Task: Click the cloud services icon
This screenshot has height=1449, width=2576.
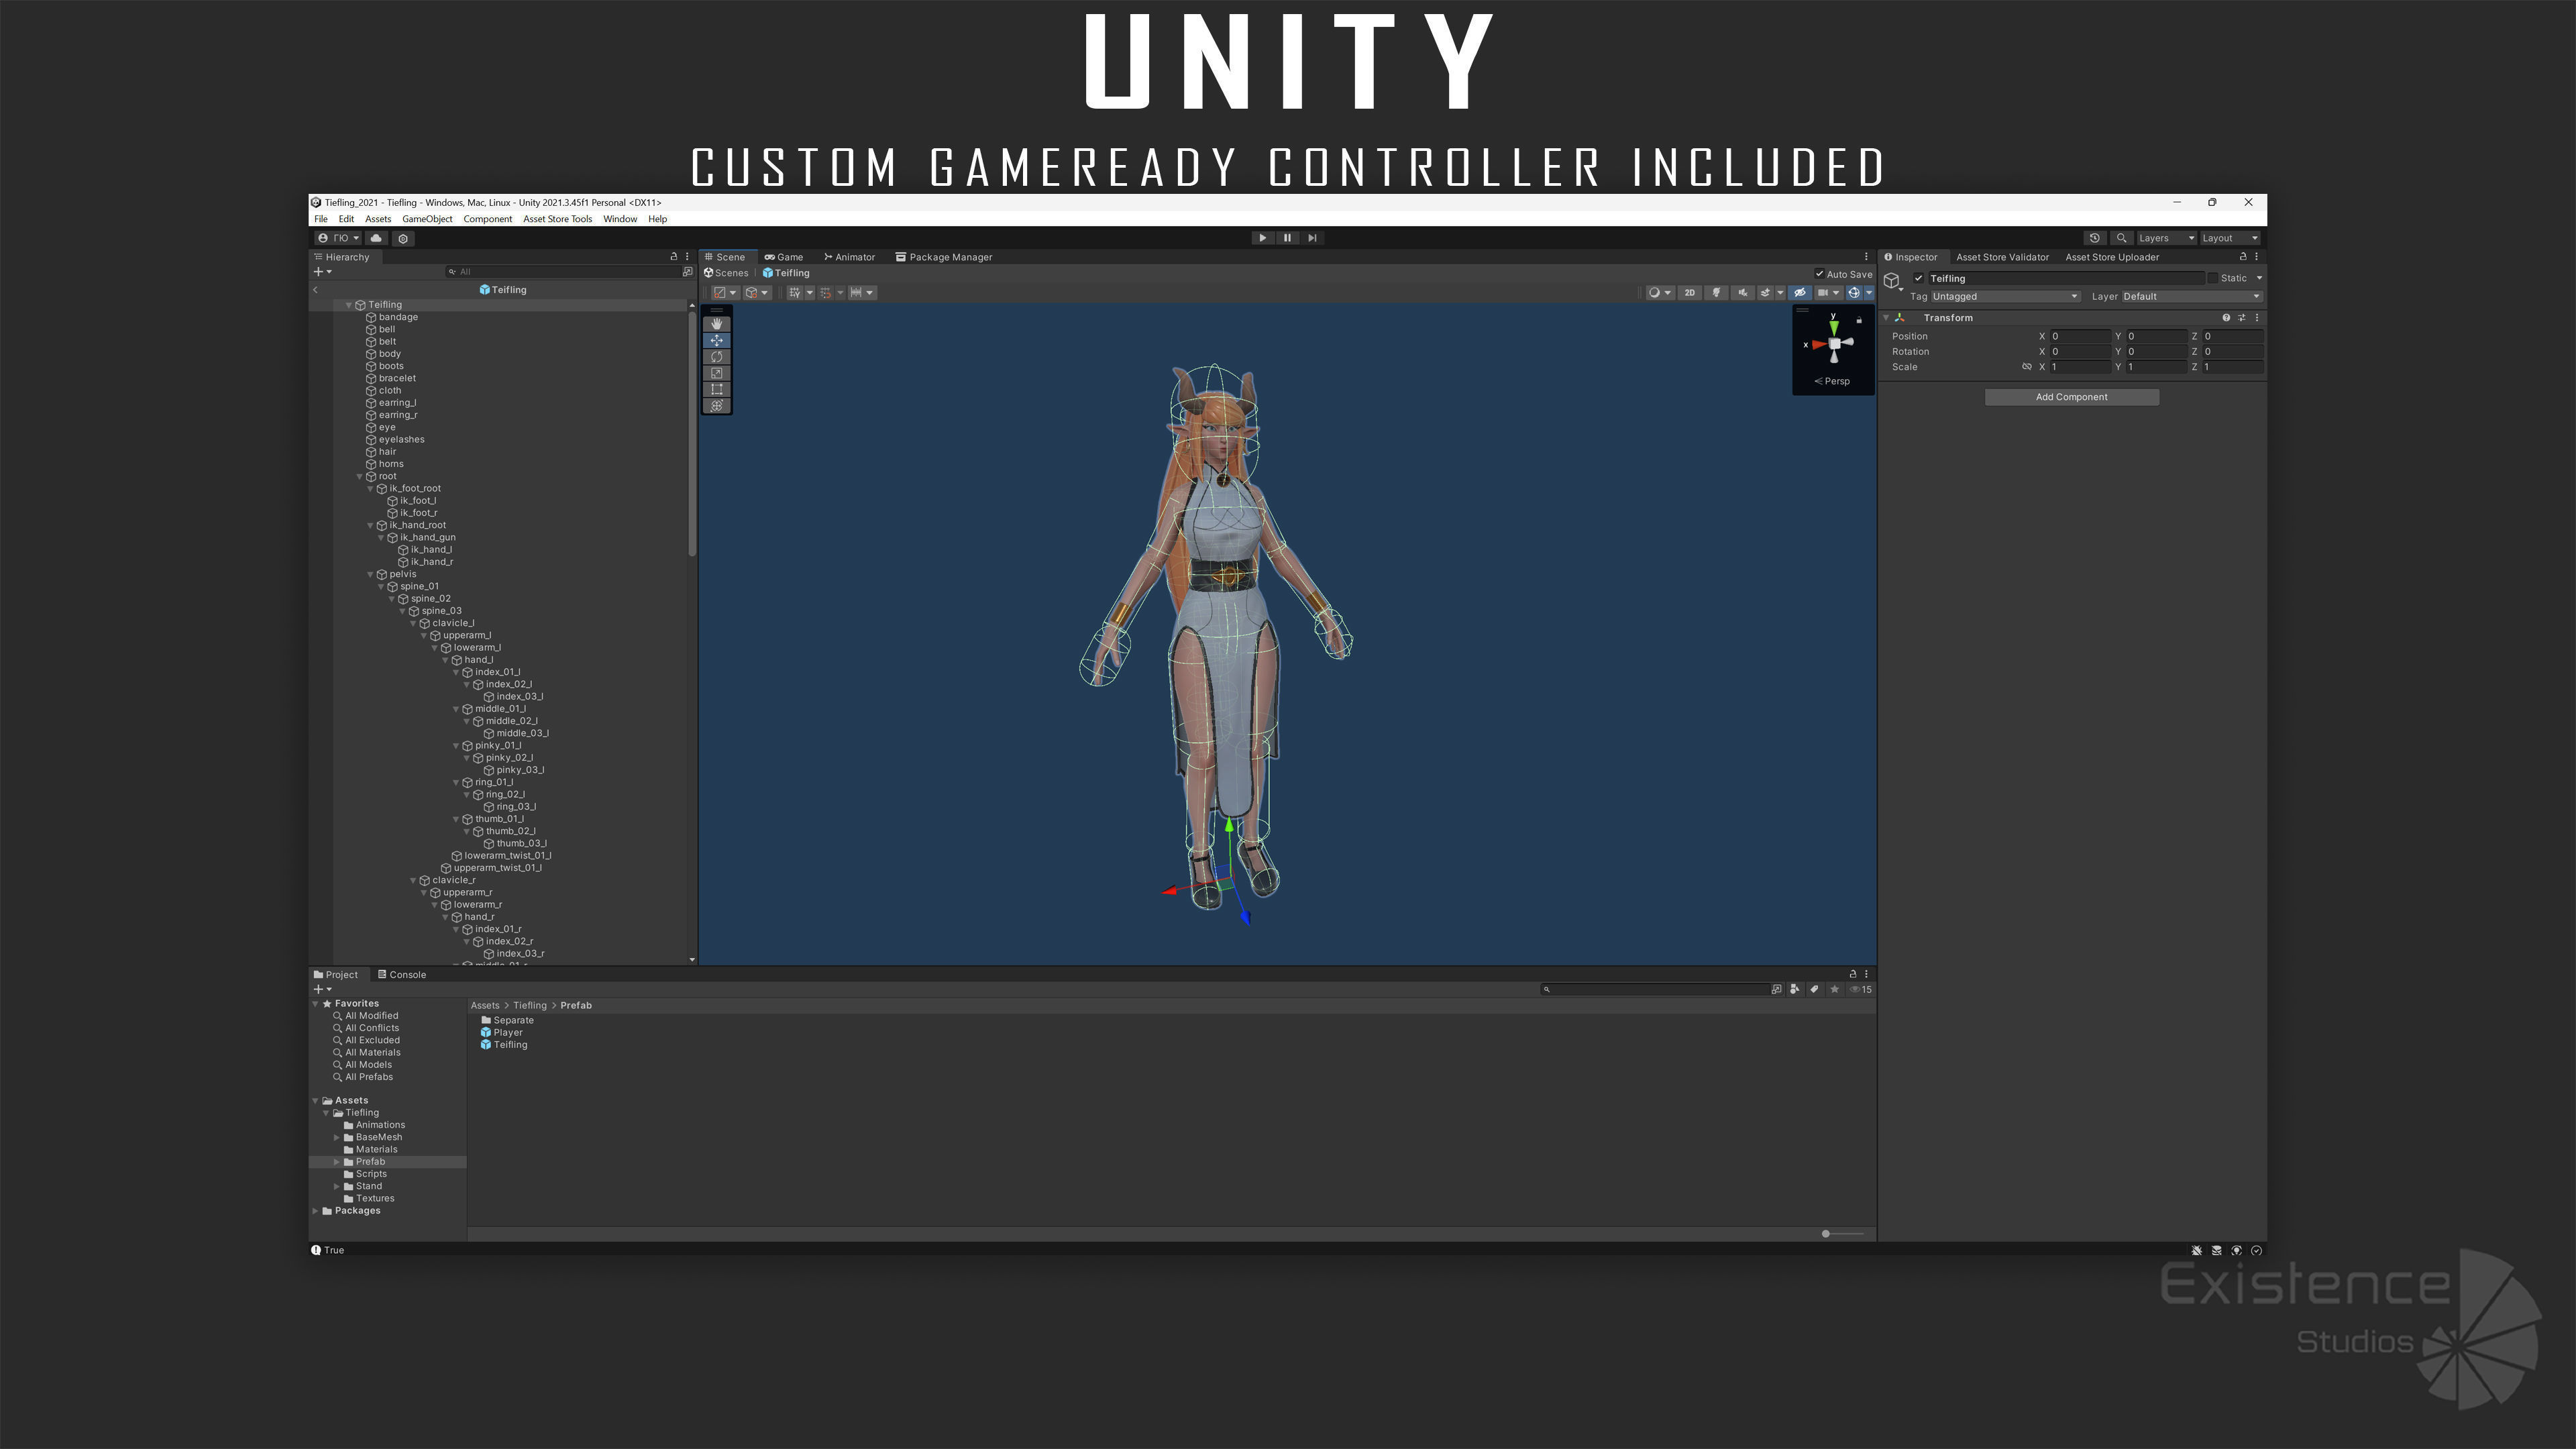Action: coord(376,238)
